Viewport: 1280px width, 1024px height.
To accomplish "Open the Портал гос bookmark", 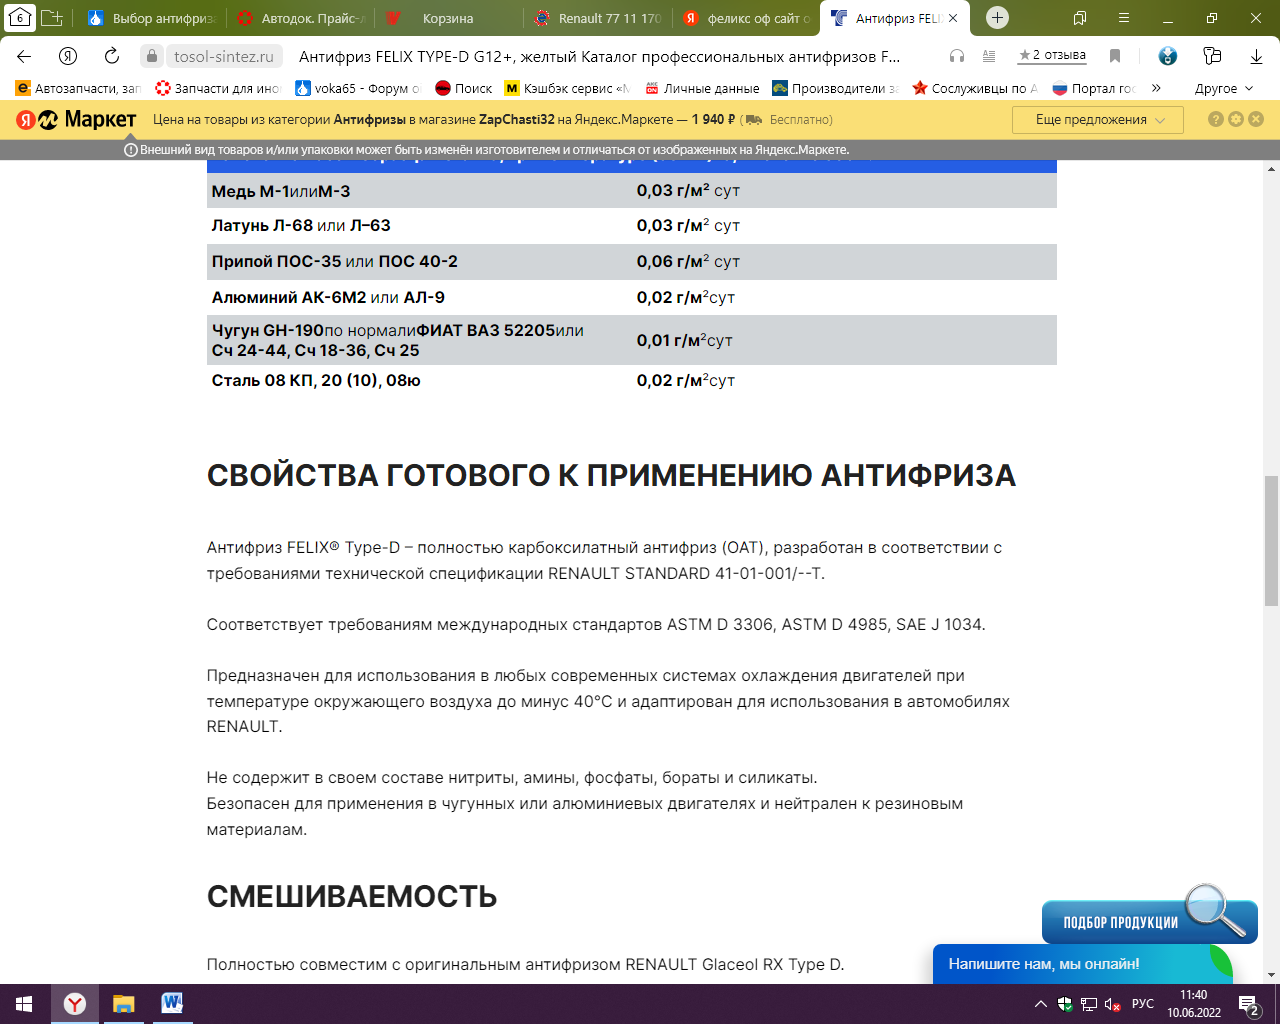I will click(x=1094, y=88).
